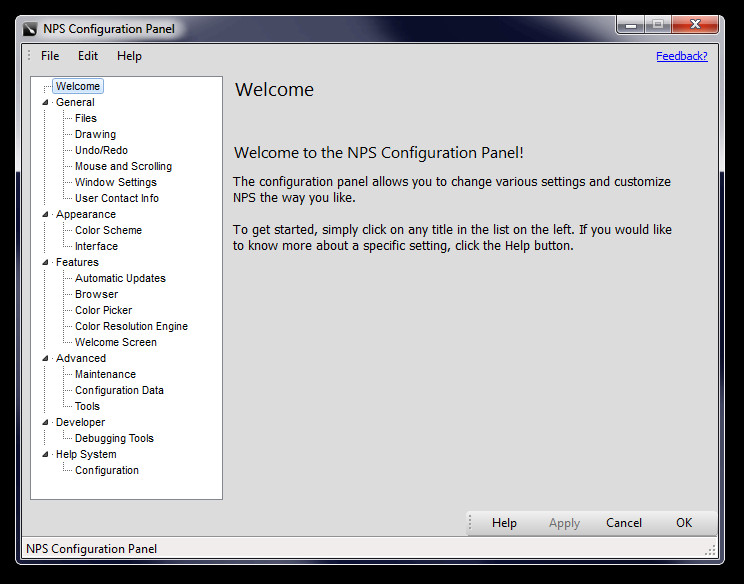This screenshot has height=584, width=744.
Task: Open Tools under Advanced
Action: (87, 406)
